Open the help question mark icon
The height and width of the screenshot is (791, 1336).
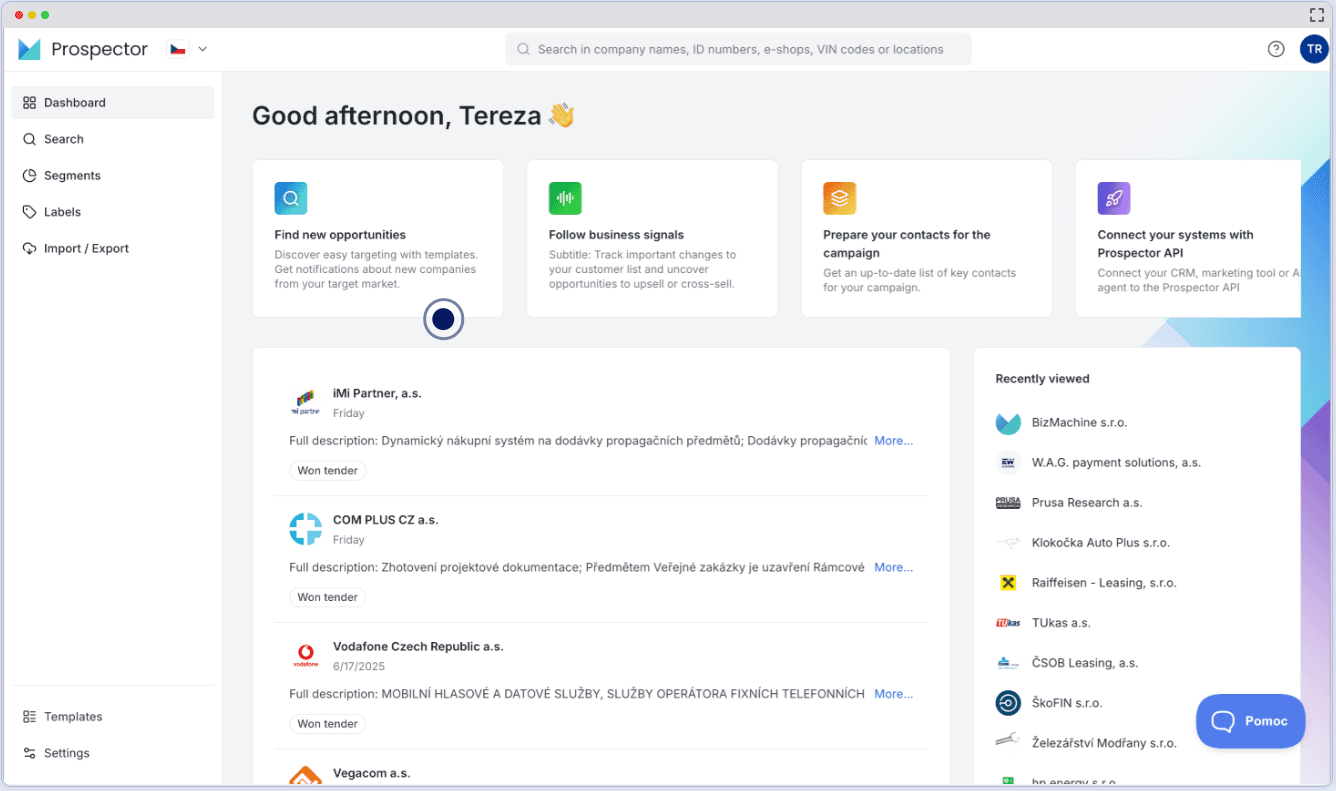click(x=1276, y=49)
